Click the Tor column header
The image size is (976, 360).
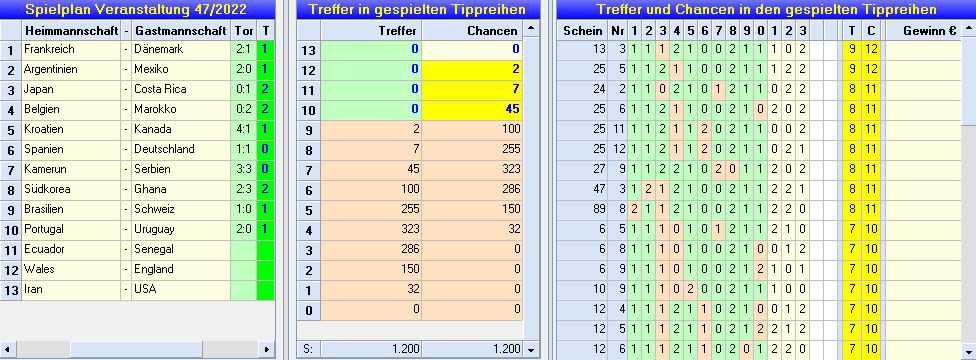pos(243,30)
